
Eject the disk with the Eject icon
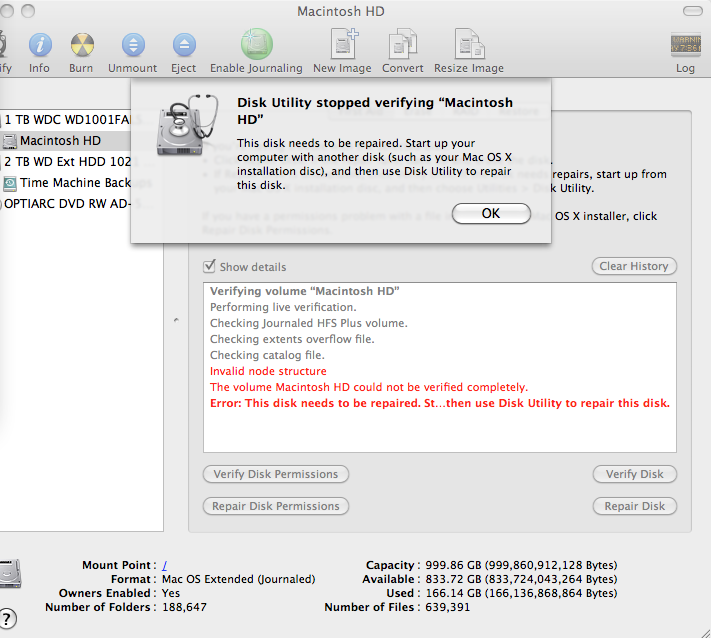point(184,45)
